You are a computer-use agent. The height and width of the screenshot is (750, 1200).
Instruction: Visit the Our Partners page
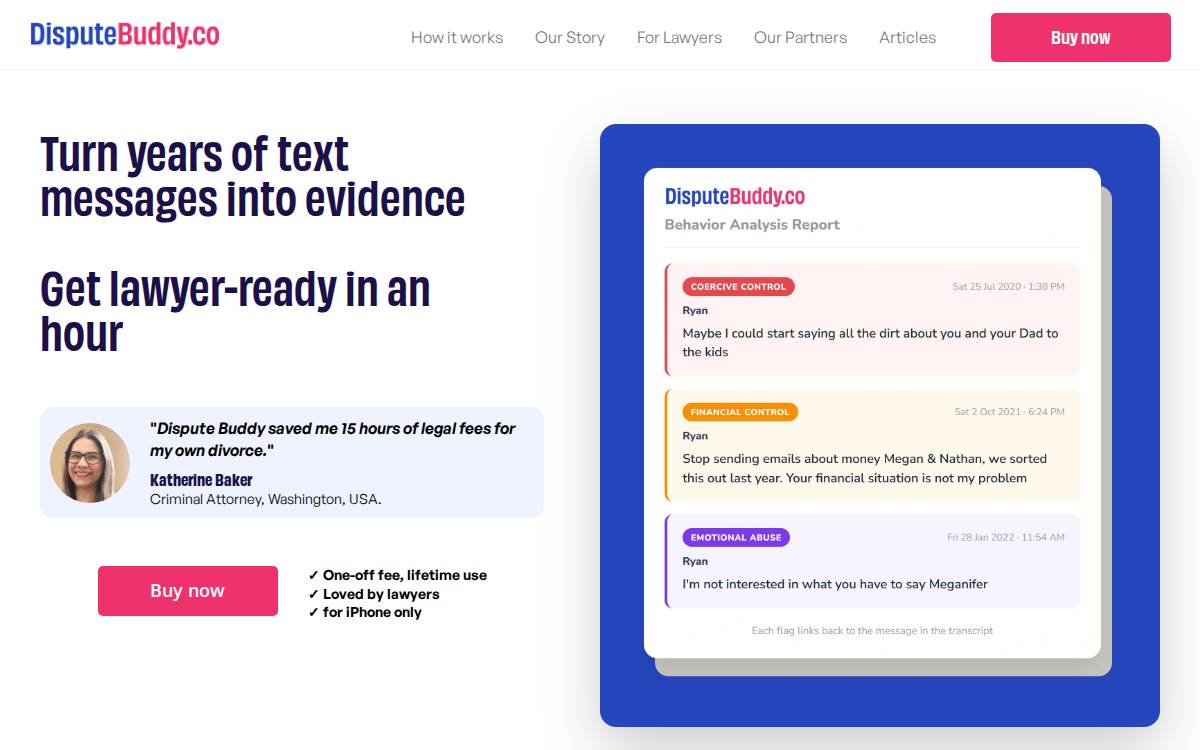[800, 38]
